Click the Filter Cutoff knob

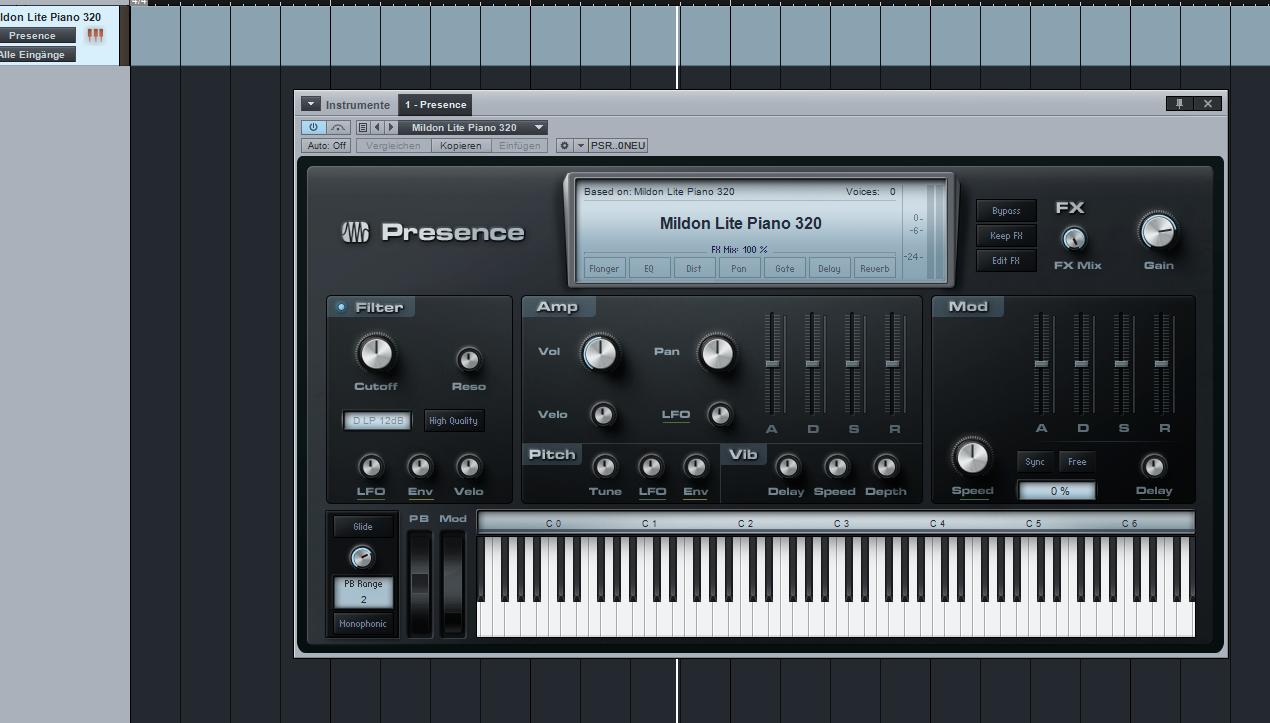375,352
